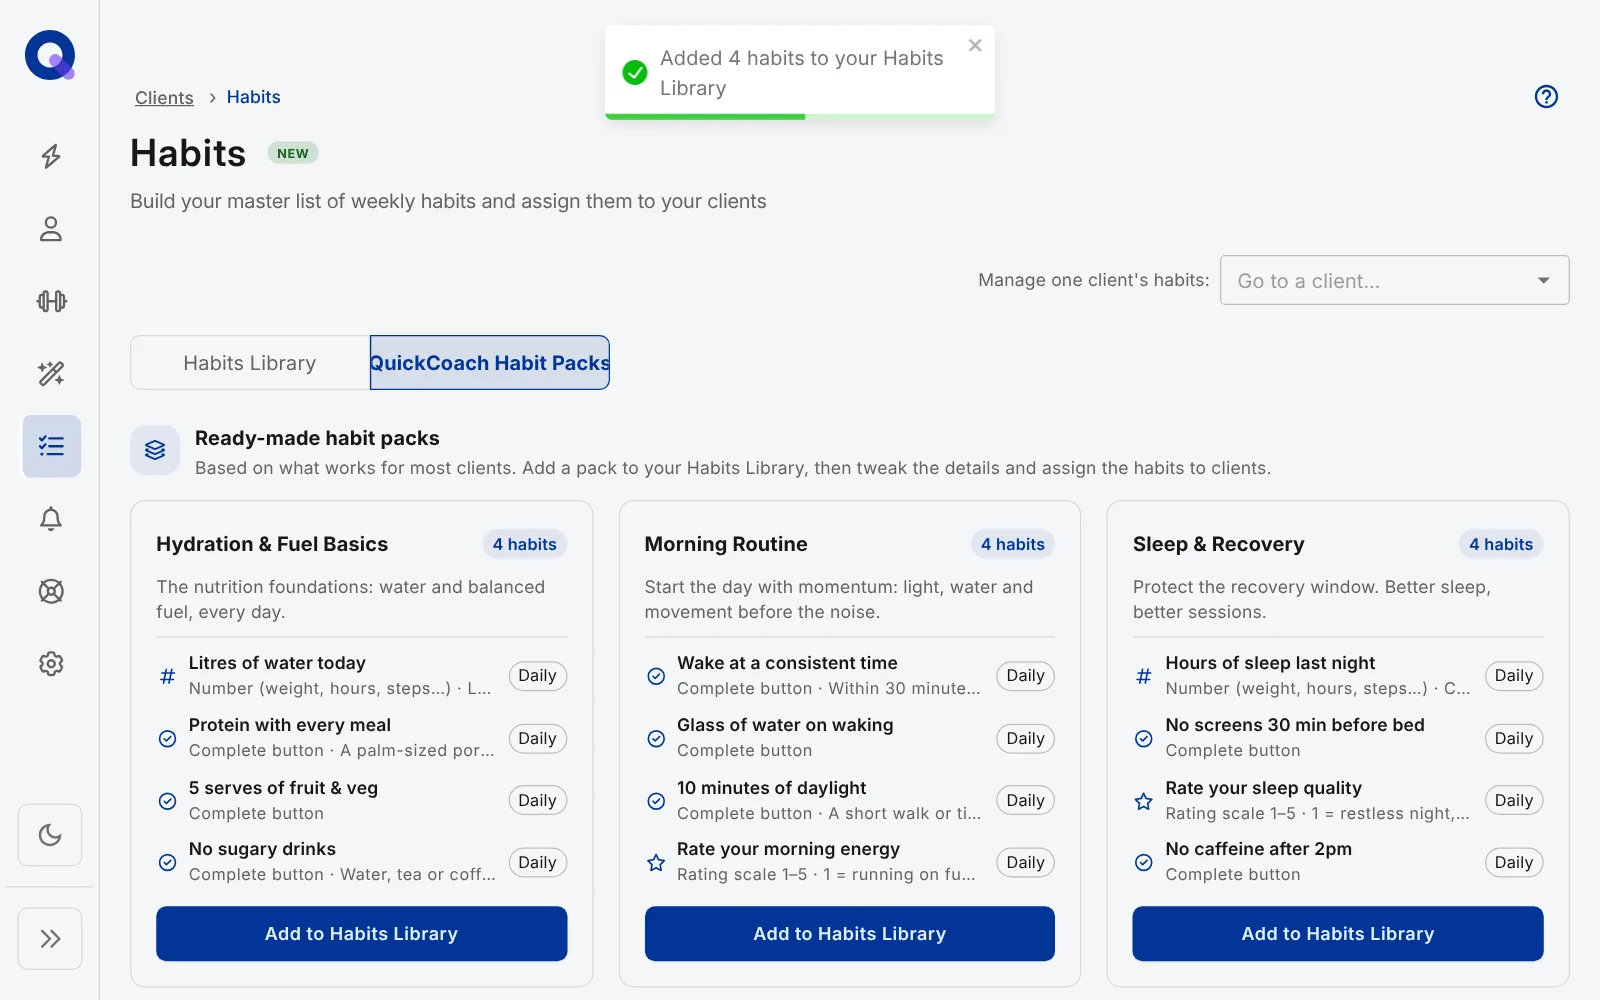
Task: Click the check icon beside No caffeine after 2pm
Action: tap(1144, 862)
